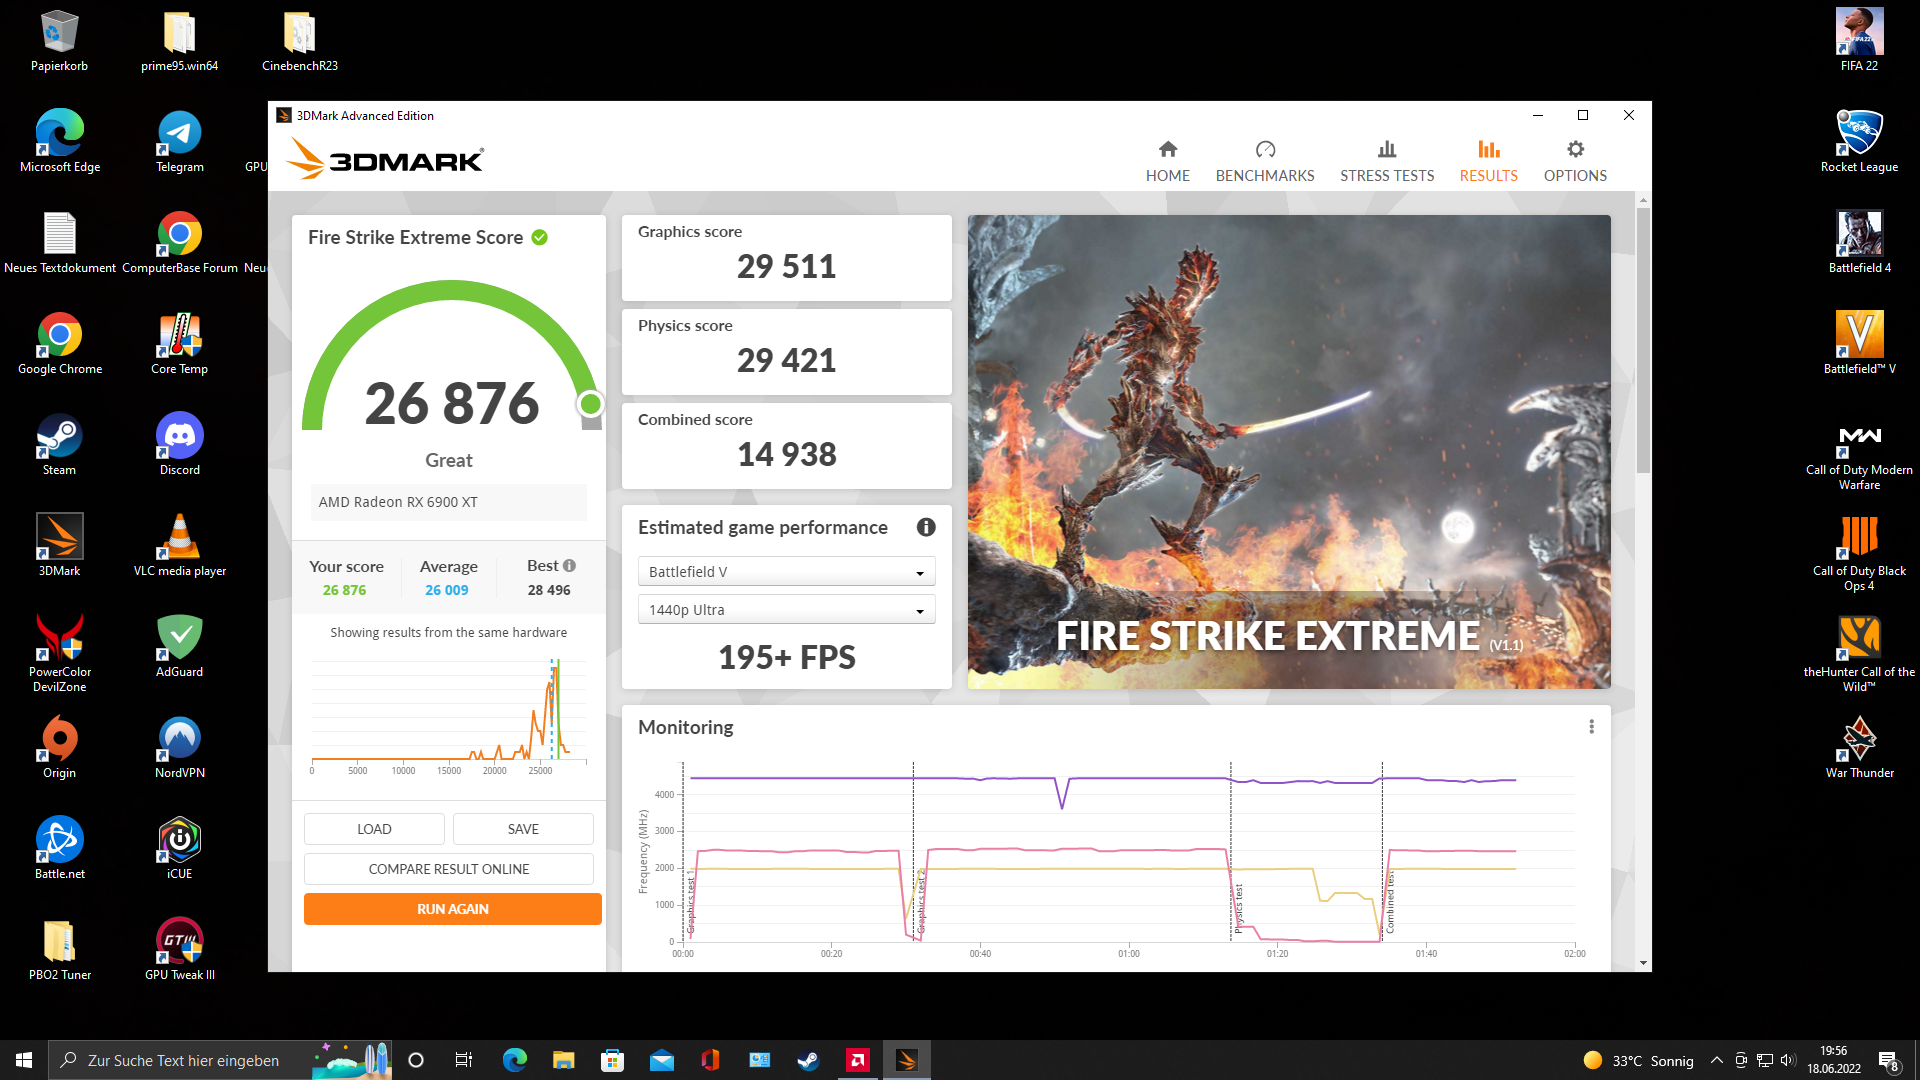Open the Battle.net desktop icon
The width and height of the screenshot is (1920, 1080).
click(x=60, y=849)
